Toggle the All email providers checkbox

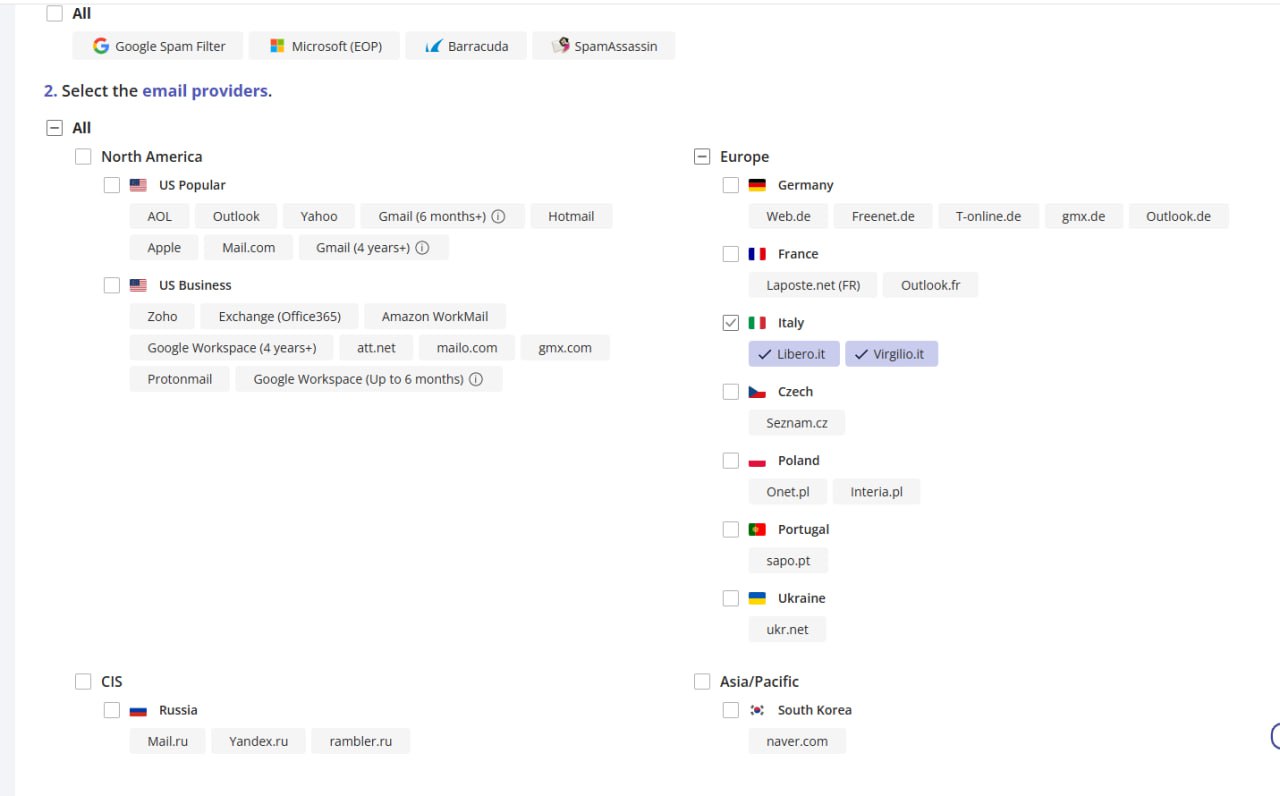coord(54,128)
